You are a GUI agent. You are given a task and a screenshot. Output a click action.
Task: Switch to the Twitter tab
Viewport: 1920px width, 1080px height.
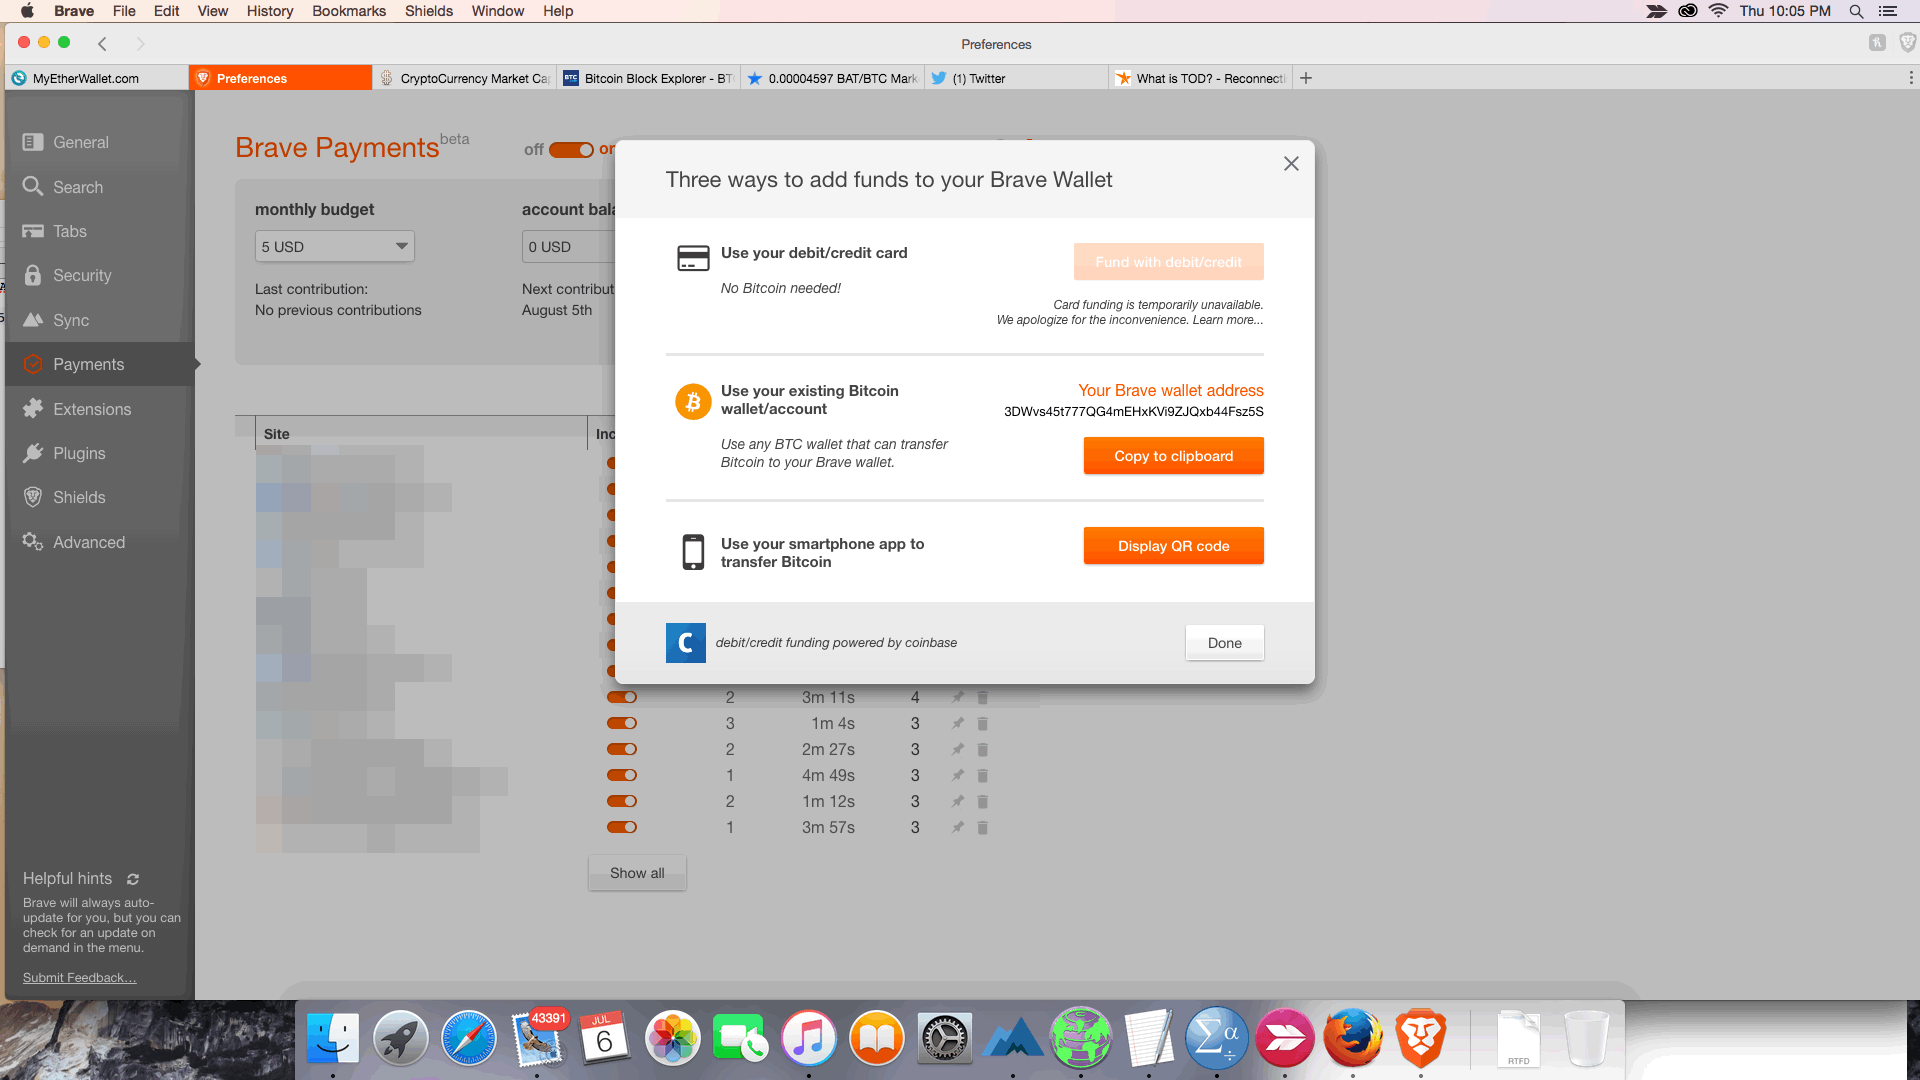tap(1016, 78)
